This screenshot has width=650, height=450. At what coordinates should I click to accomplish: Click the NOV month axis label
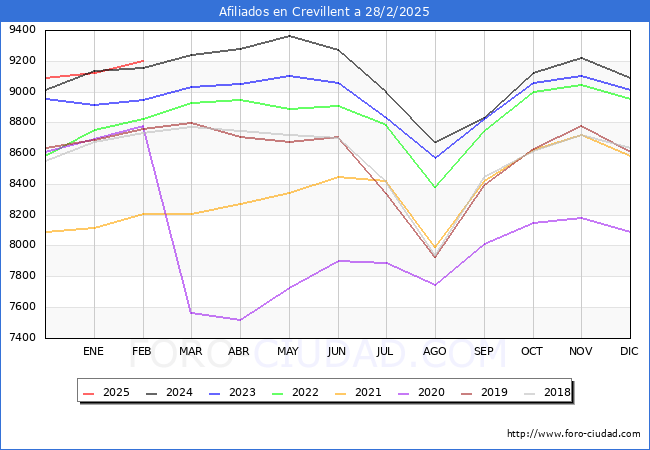tap(580, 351)
